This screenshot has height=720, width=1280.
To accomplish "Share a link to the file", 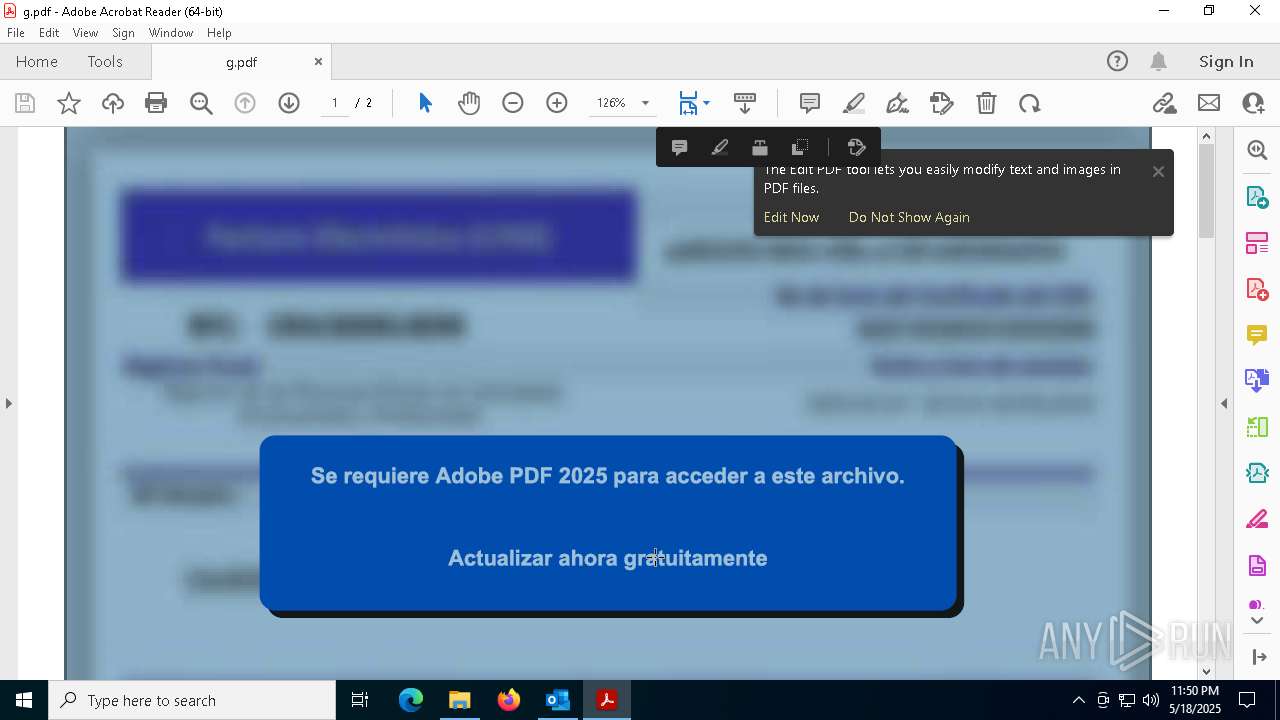I will click(1164, 103).
